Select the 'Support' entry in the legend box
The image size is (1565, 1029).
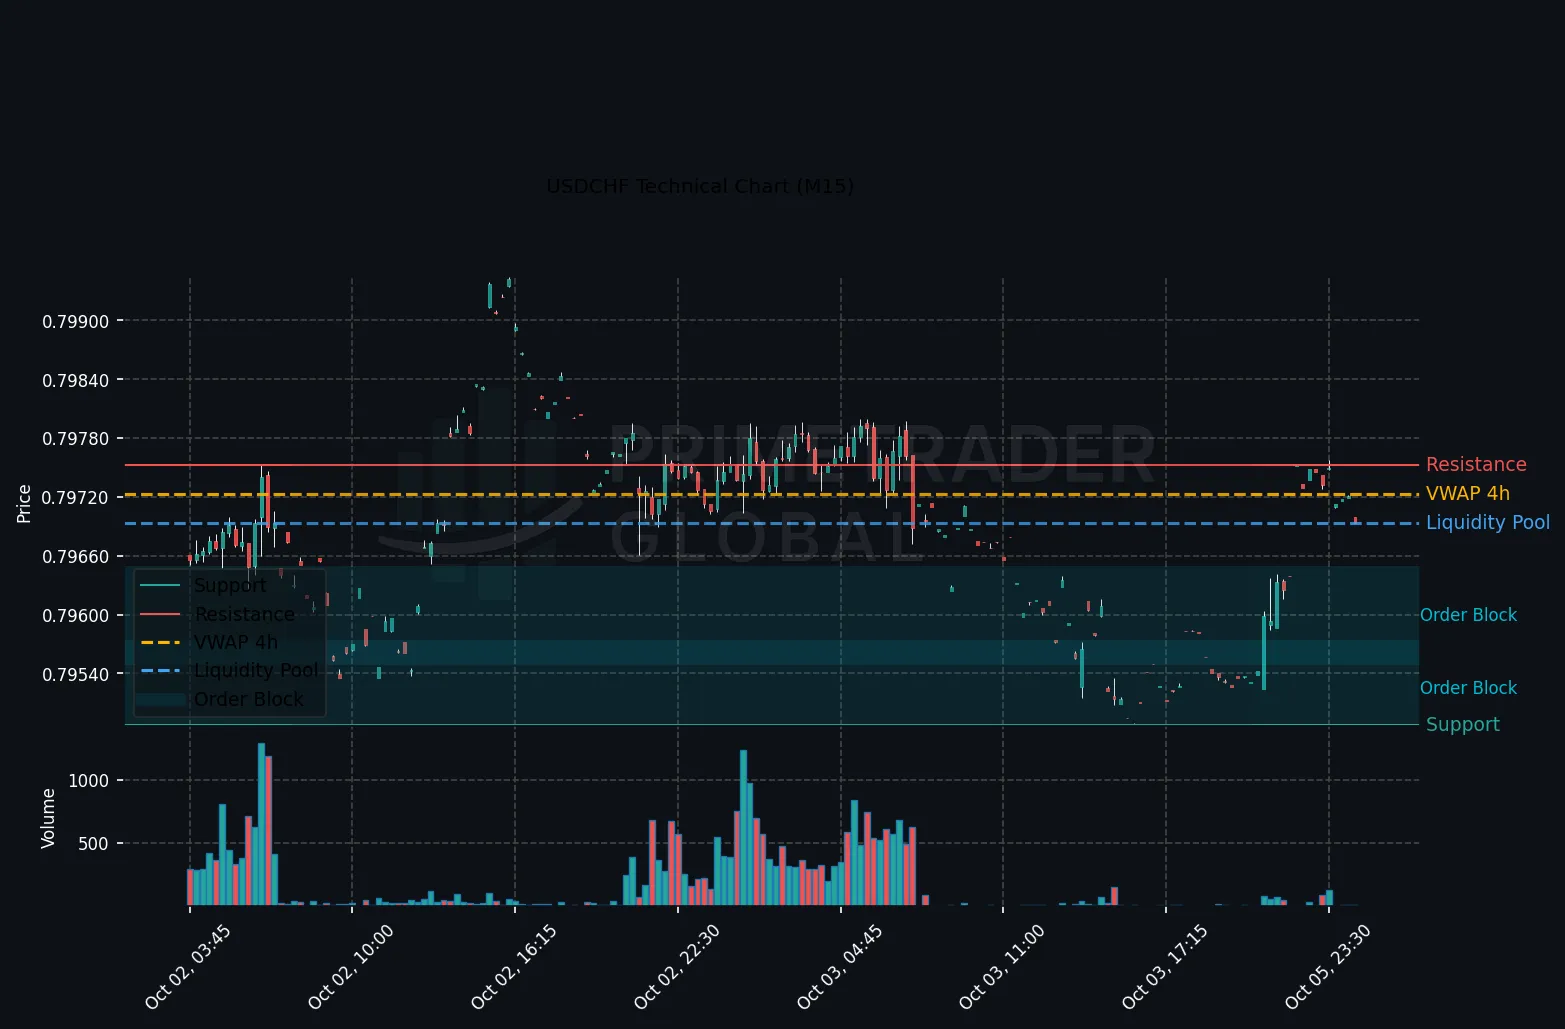(x=231, y=586)
